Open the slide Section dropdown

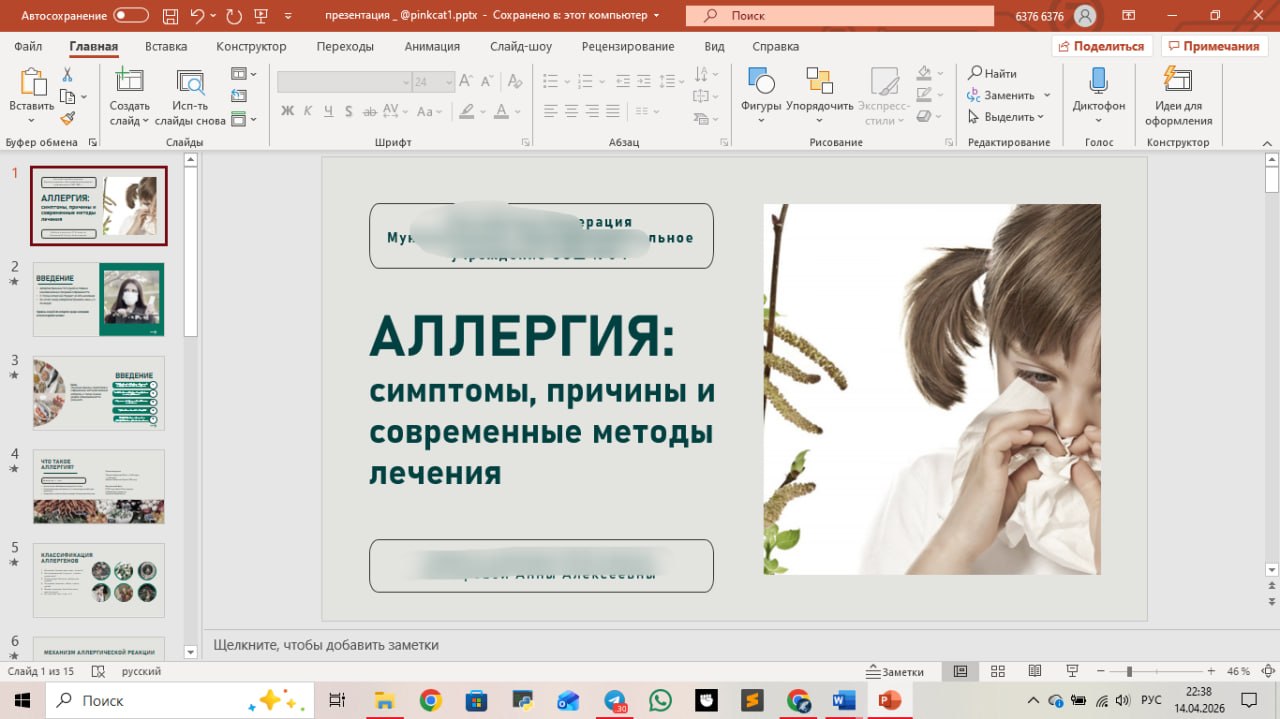[243, 119]
